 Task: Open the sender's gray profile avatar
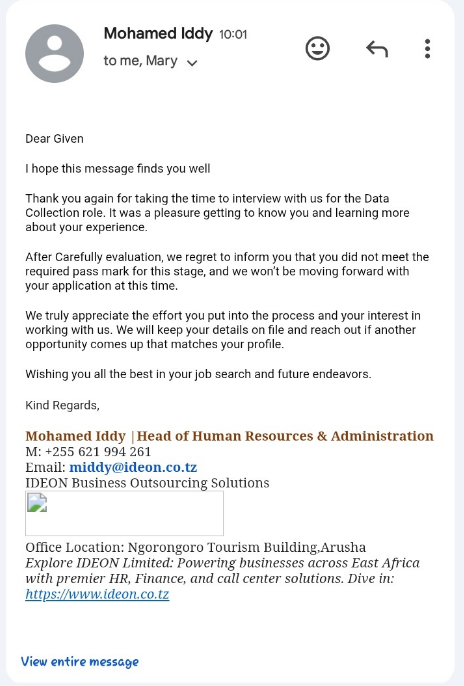[x=55, y=53]
